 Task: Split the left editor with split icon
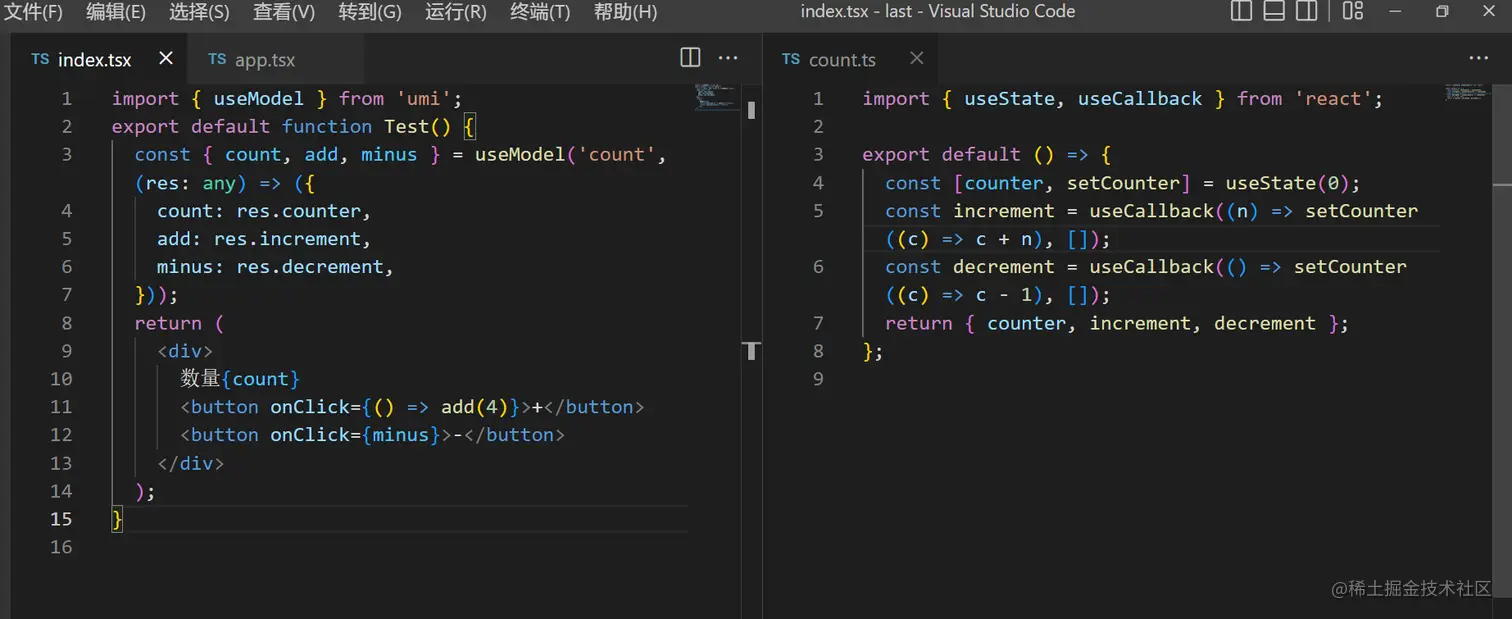click(x=690, y=58)
